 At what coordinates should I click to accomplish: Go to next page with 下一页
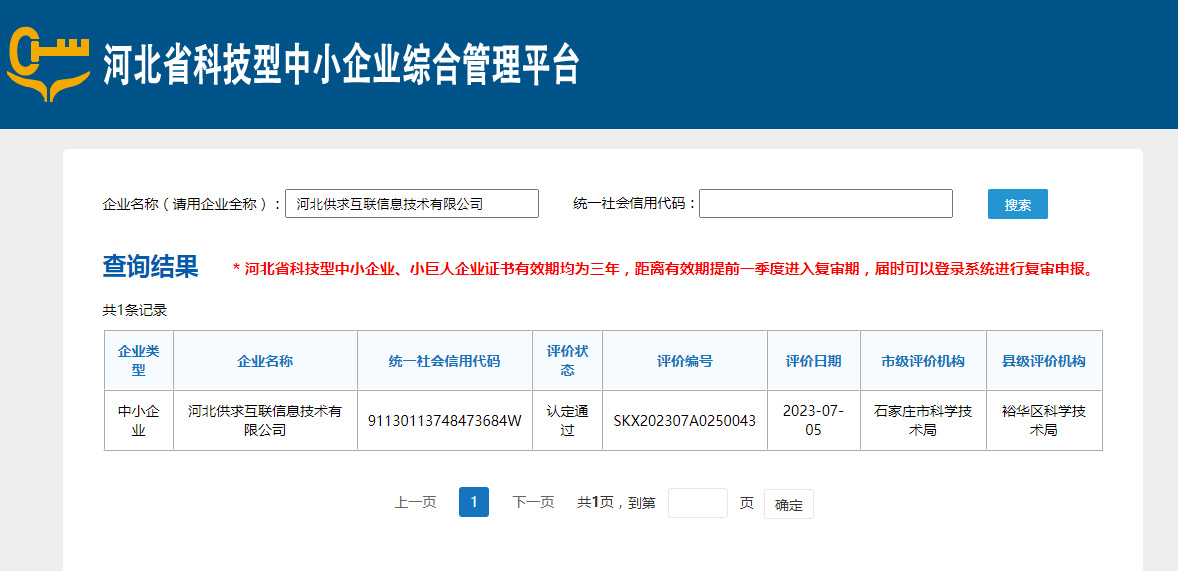(x=533, y=503)
